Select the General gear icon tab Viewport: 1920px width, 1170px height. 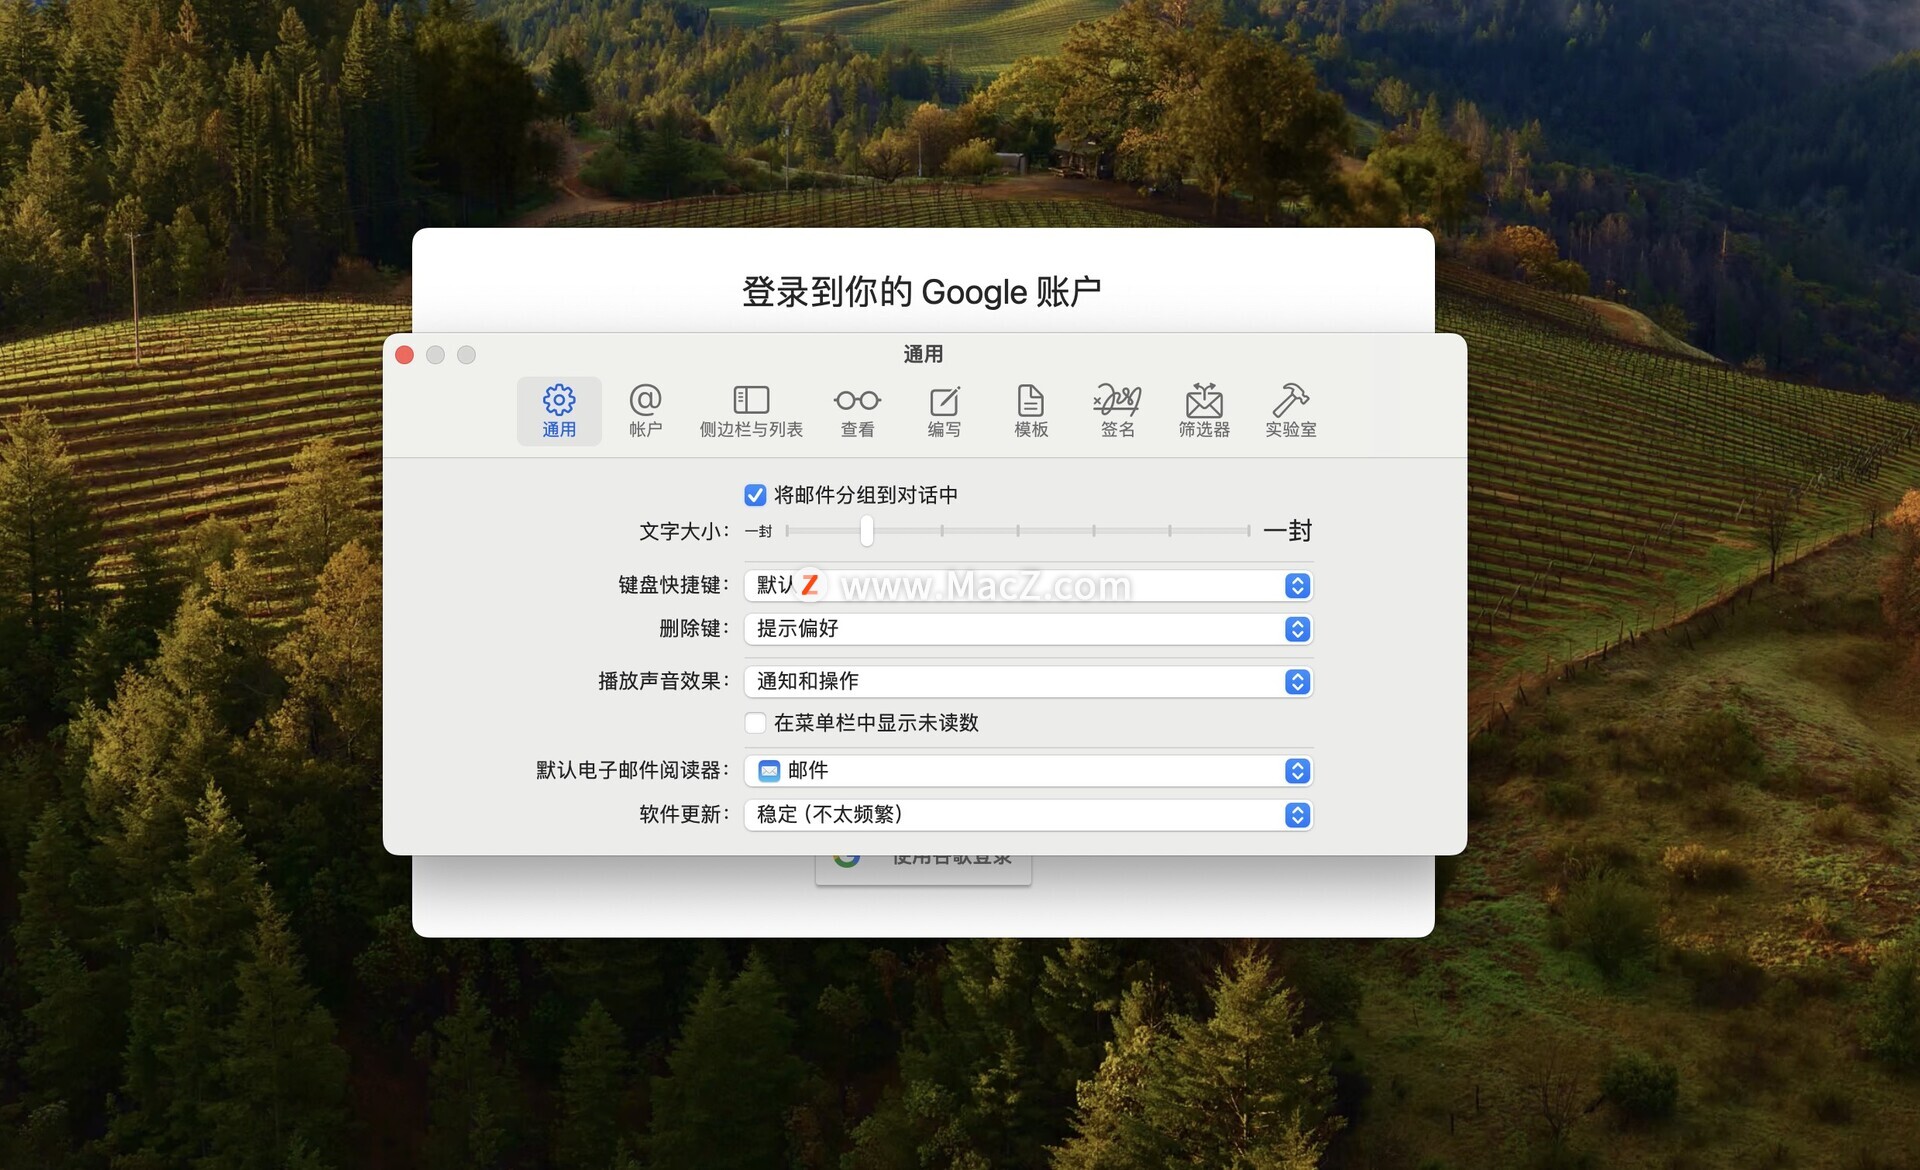[559, 411]
